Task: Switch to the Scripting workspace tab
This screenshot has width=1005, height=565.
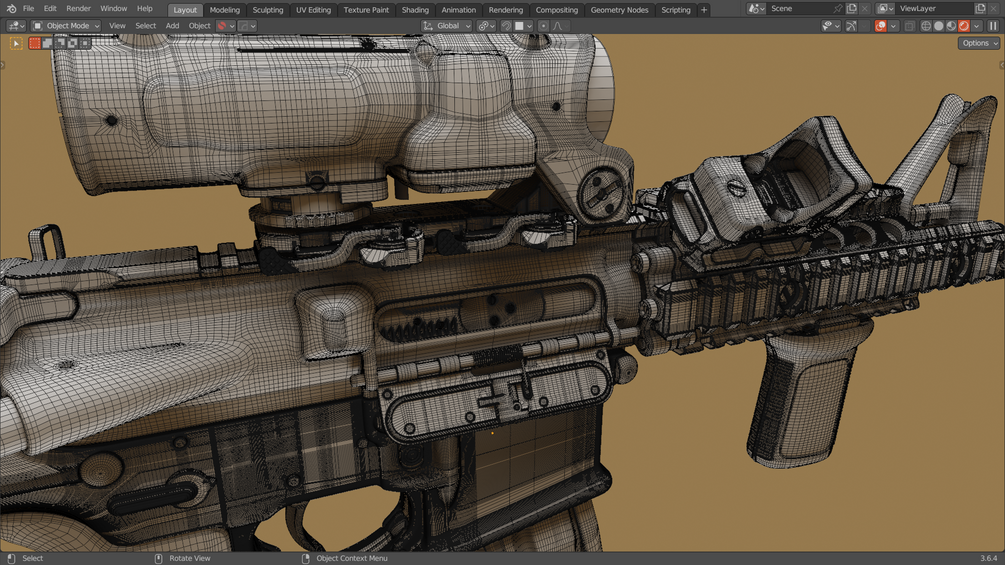Action: point(676,10)
